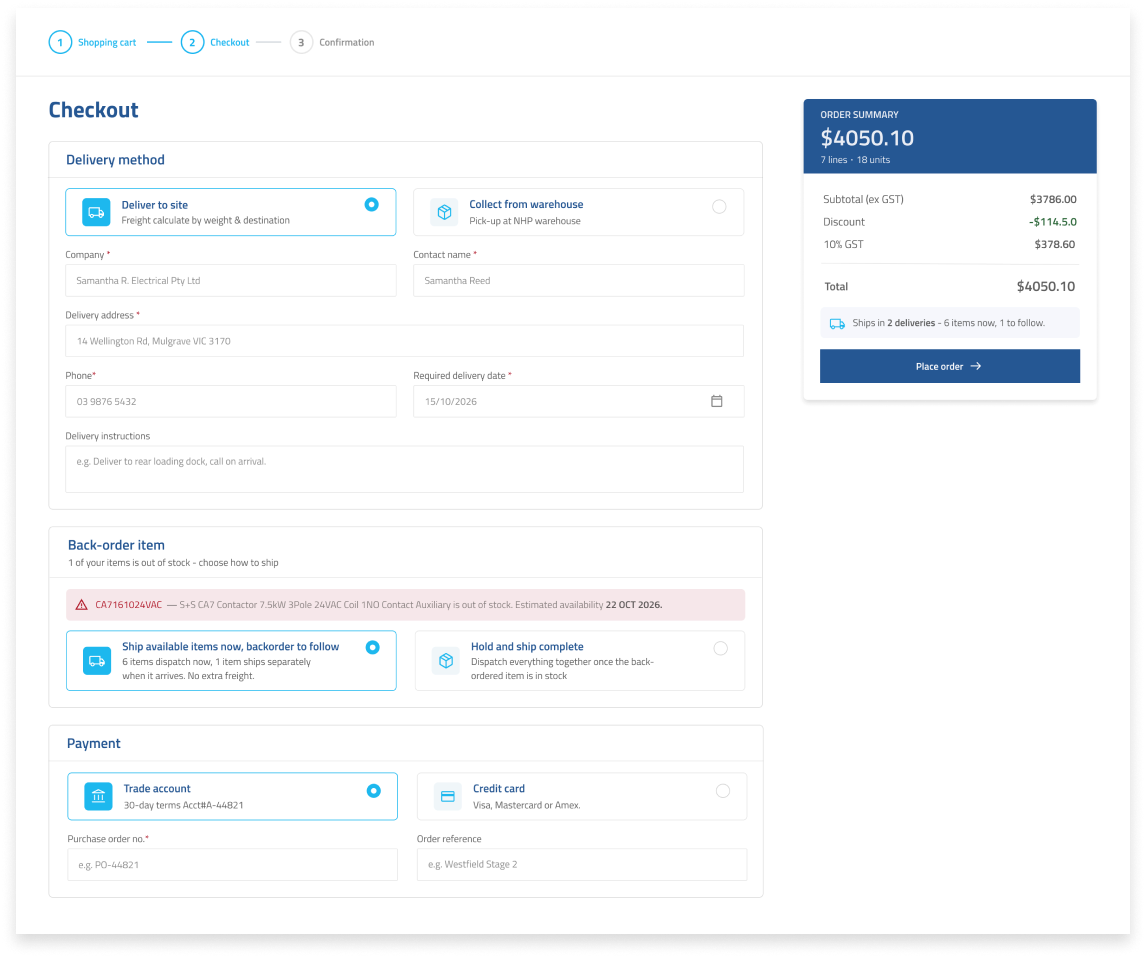Click the Delivery method heading
The image size is (1146, 958).
[x=115, y=160]
